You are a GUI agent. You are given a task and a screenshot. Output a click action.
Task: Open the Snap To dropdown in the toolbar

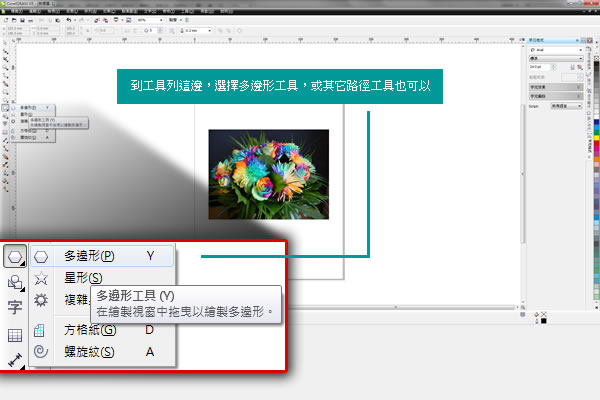tap(175, 20)
